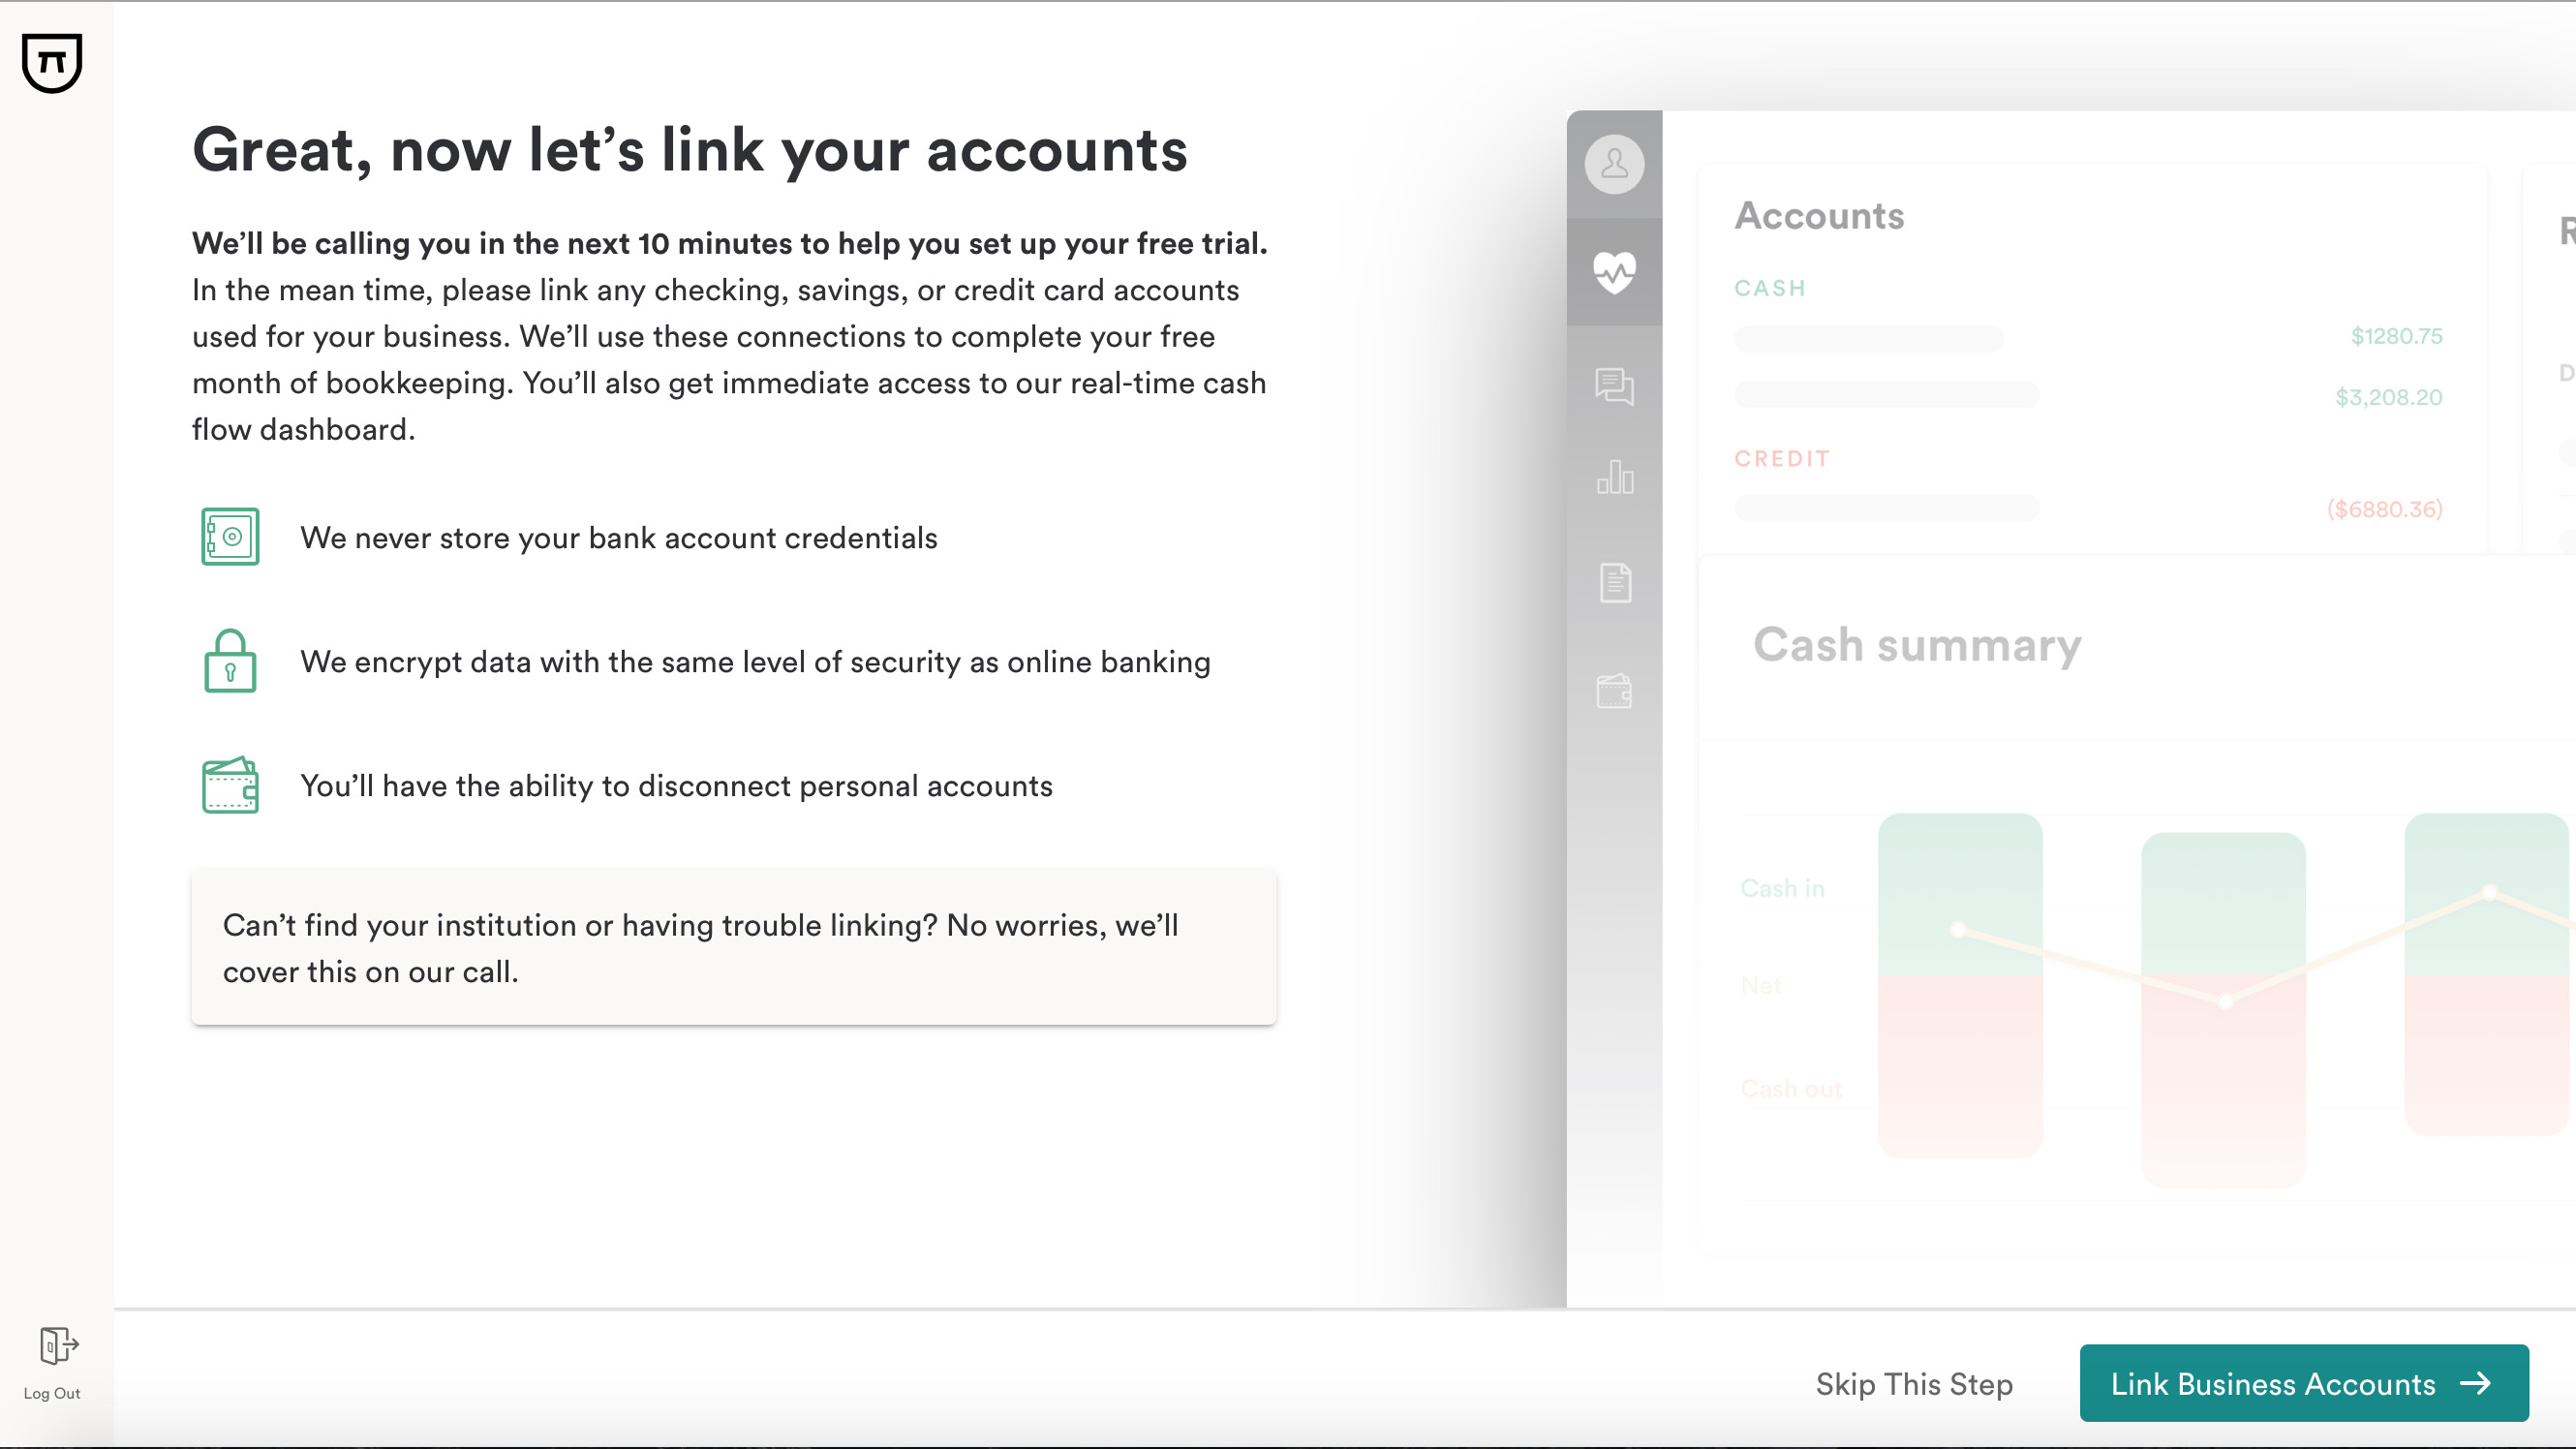Viewport: 2576px width, 1449px height.
Task: Click the first green and red chart bar
Action: [x=1960, y=985]
